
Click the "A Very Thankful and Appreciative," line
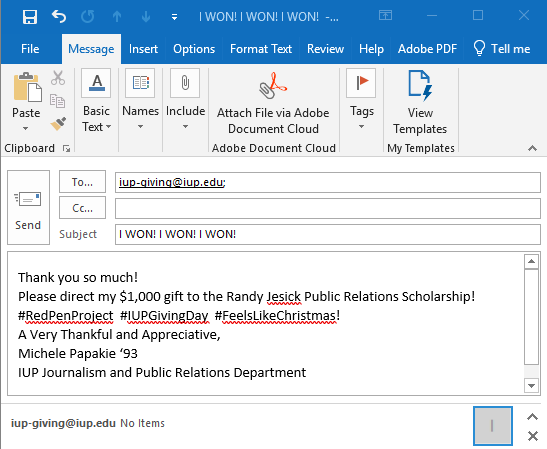click(x=119, y=335)
